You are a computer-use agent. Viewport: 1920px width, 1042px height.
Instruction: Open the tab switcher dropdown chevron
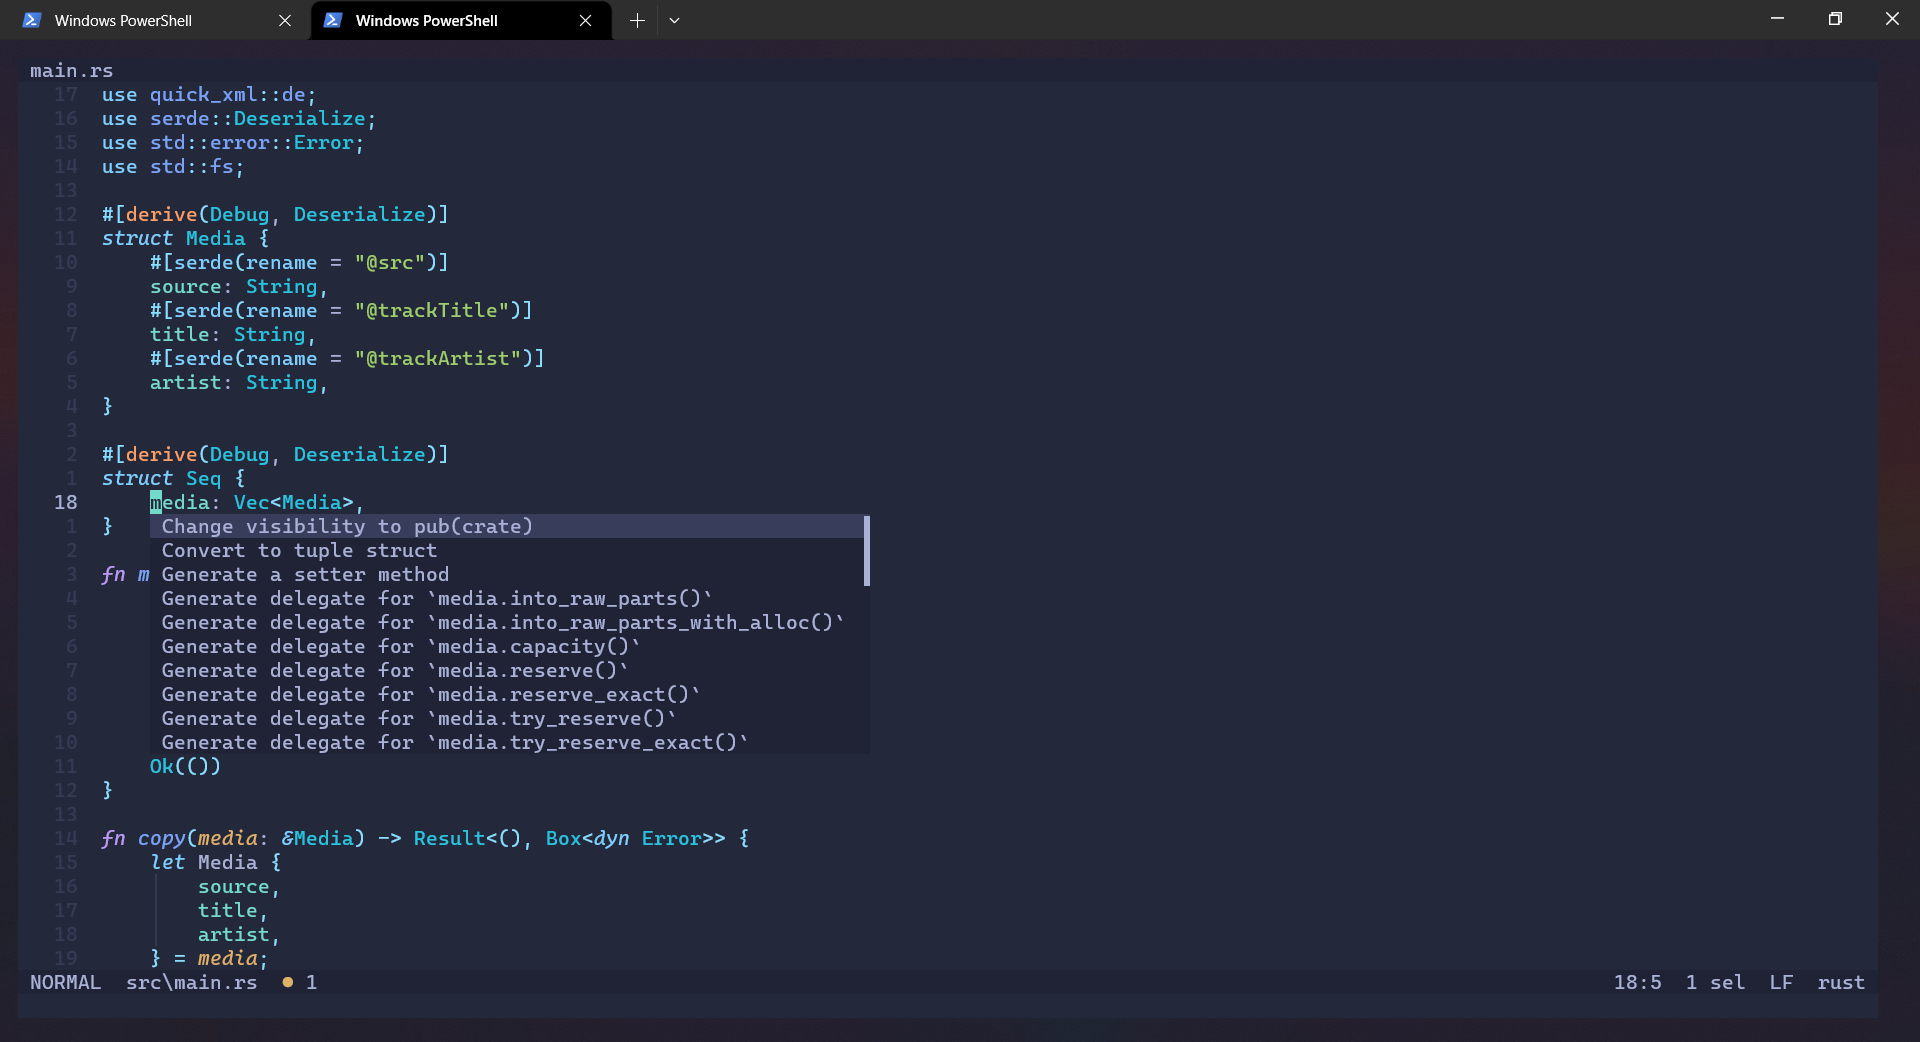[x=675, y=20]
